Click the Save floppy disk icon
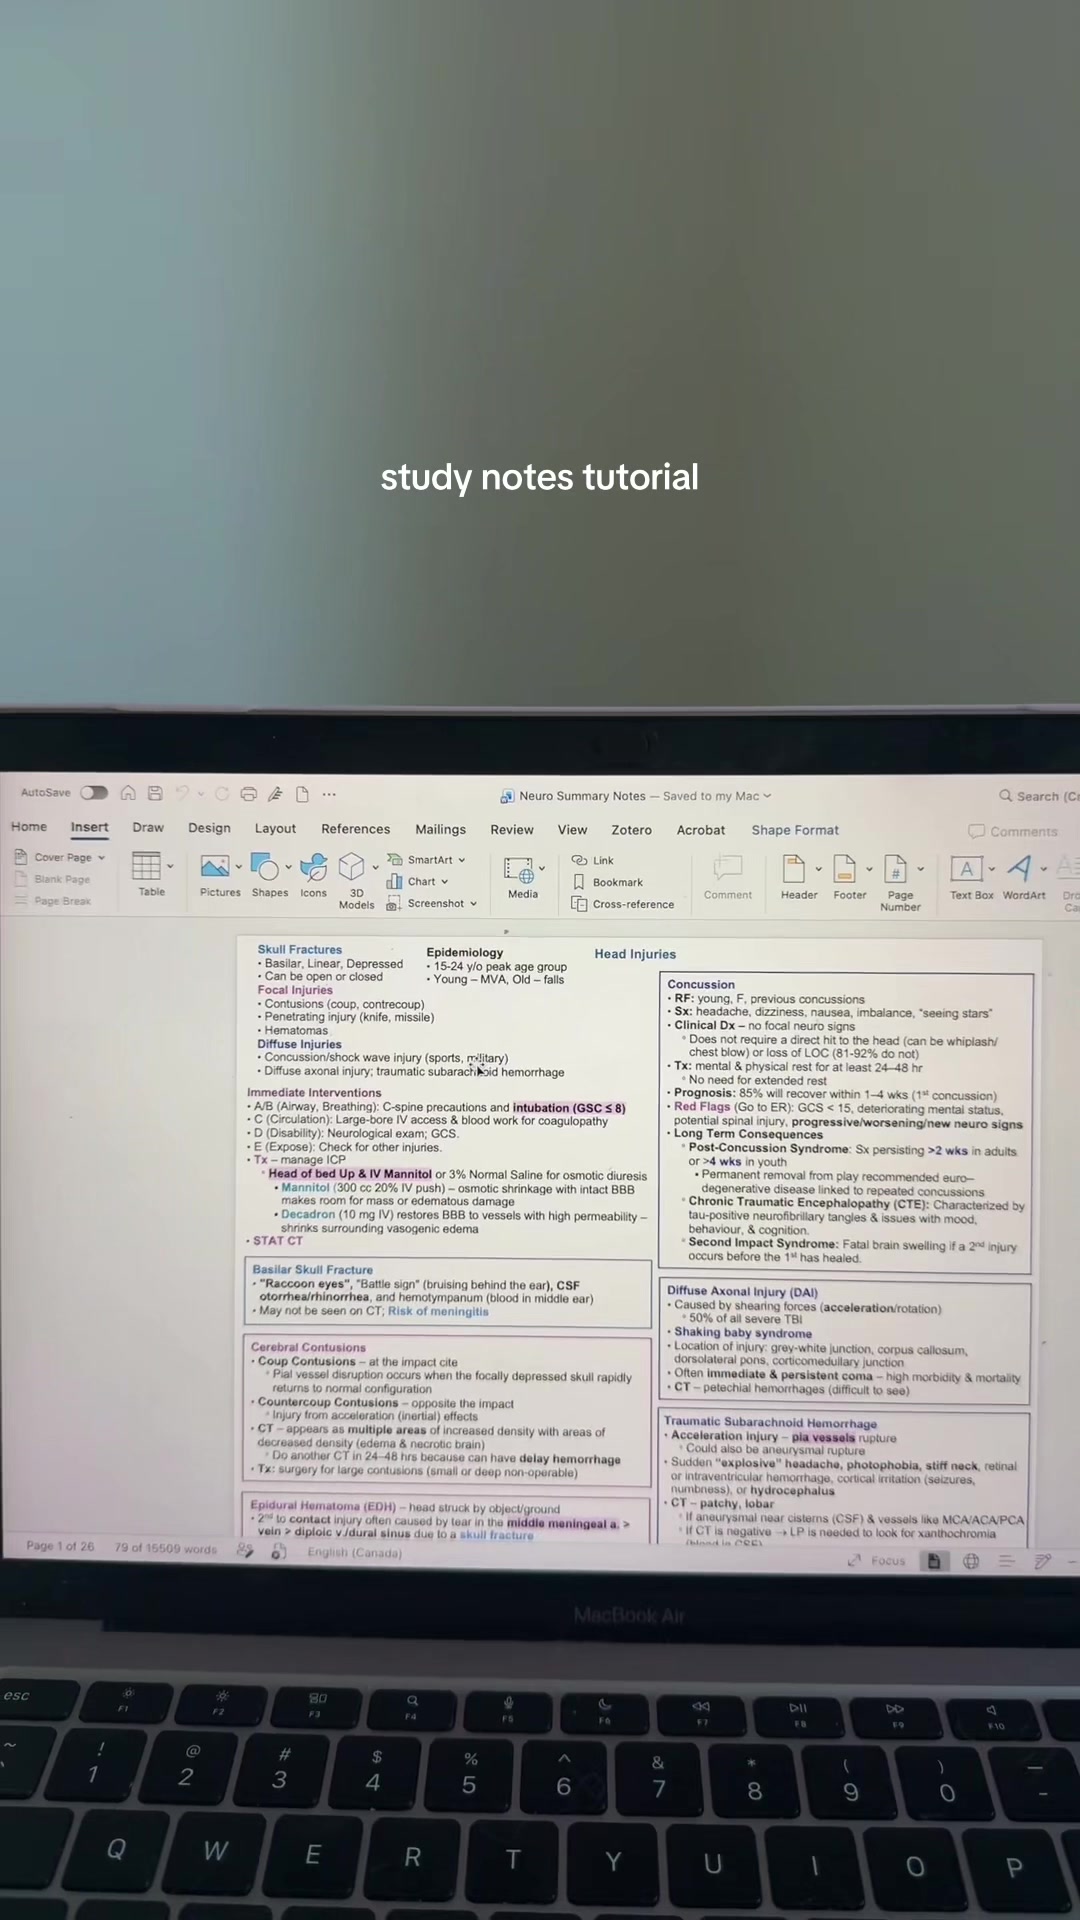This screenshot has height=1920, width=1080. pos(155,793)
